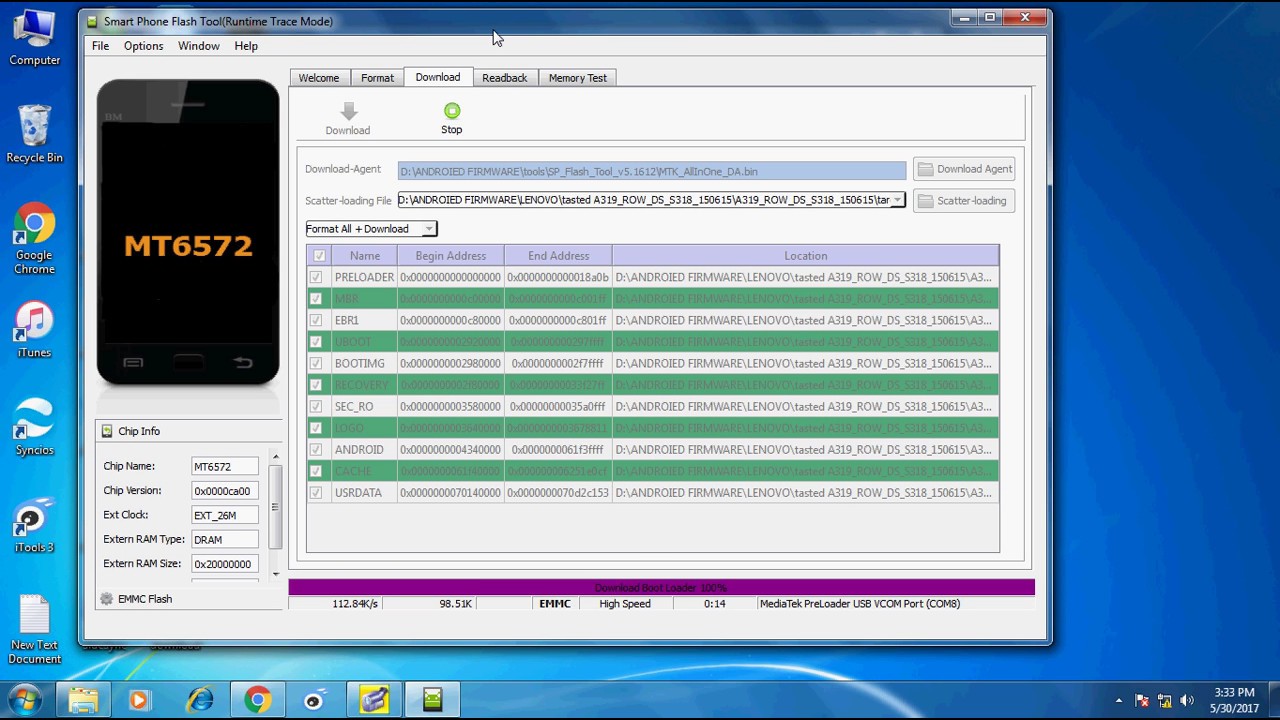Switch to the Memory Test tab
Viewport: 1280px width, 720px height.
[x=577, y=78]
